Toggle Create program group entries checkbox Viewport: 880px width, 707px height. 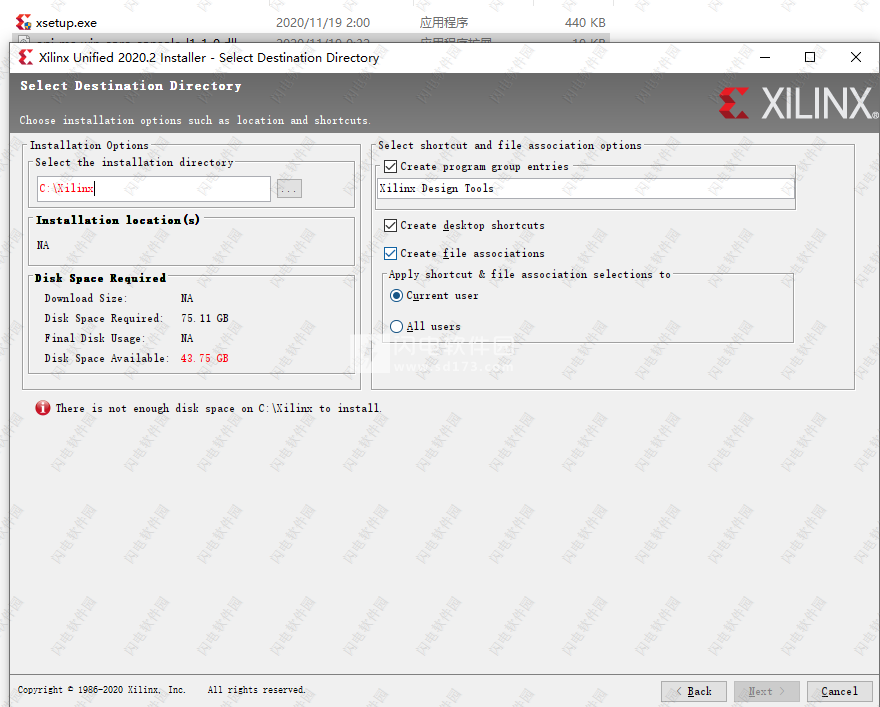pos(391,167)
